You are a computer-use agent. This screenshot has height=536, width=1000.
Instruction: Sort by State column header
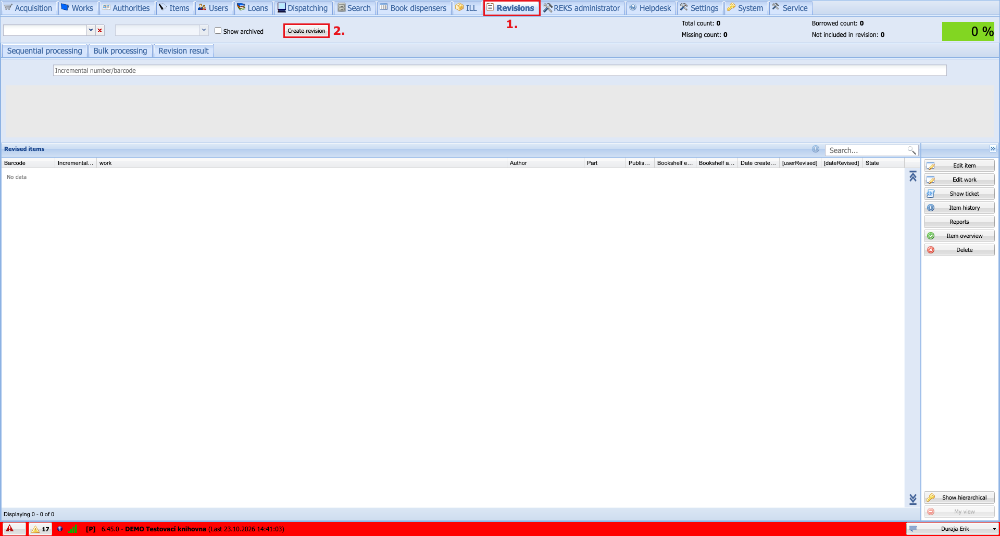[883, 163]
